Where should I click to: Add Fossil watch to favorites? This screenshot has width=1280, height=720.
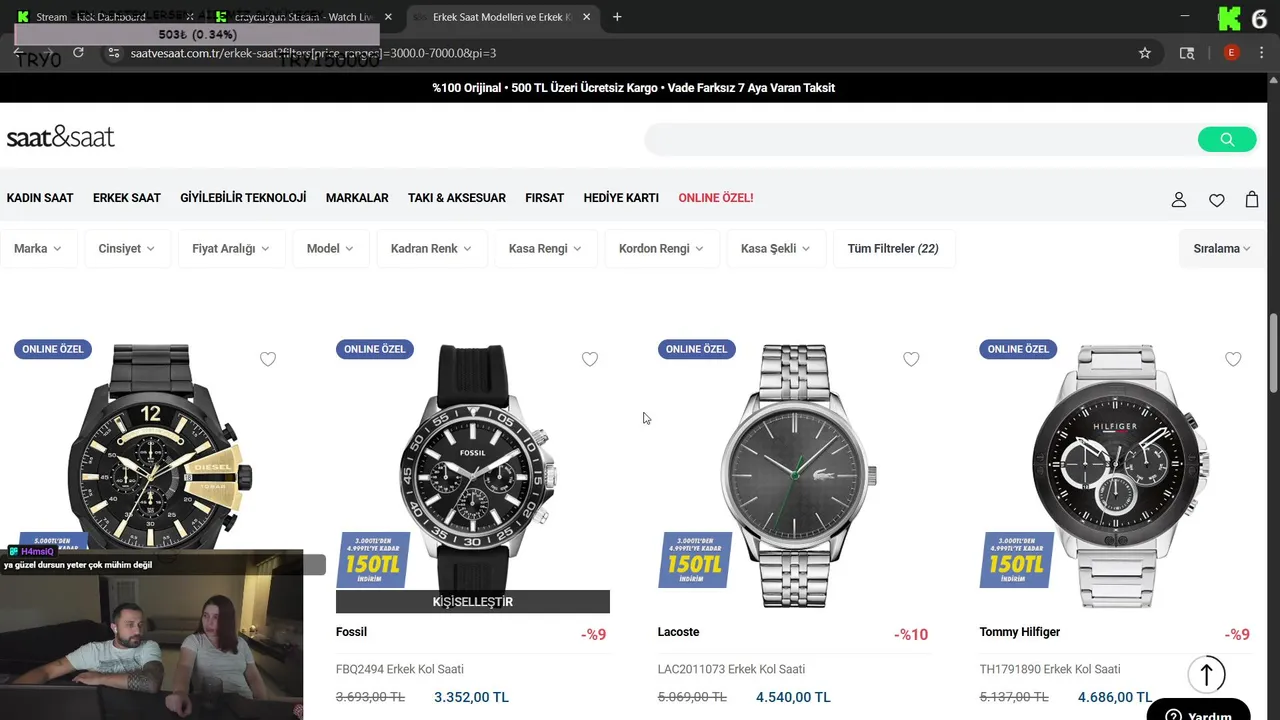(590, 359)
